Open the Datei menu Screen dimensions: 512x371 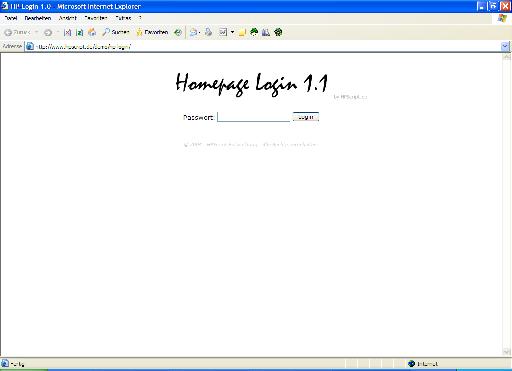(11, 18)
